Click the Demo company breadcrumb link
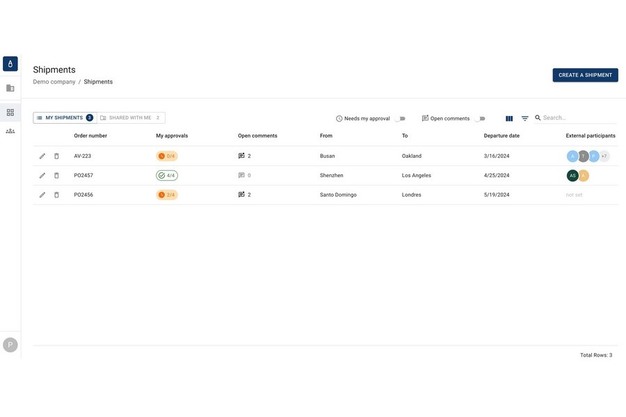This screenshot has width=626, height=417. pos(54,82)
